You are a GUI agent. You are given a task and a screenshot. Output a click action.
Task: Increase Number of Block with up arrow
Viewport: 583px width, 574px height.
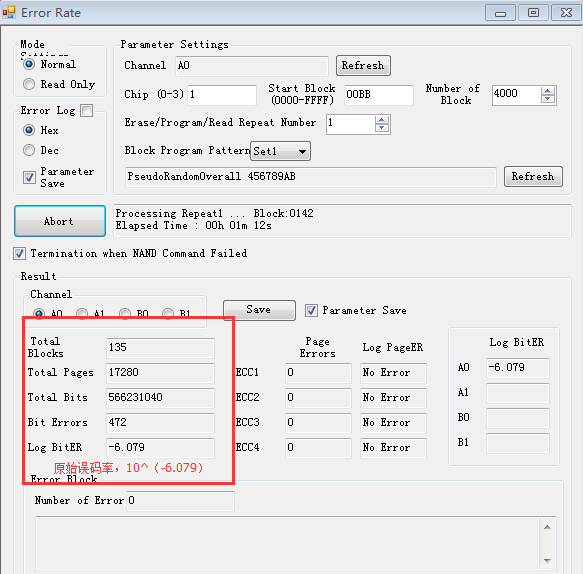tap(547, 91)
